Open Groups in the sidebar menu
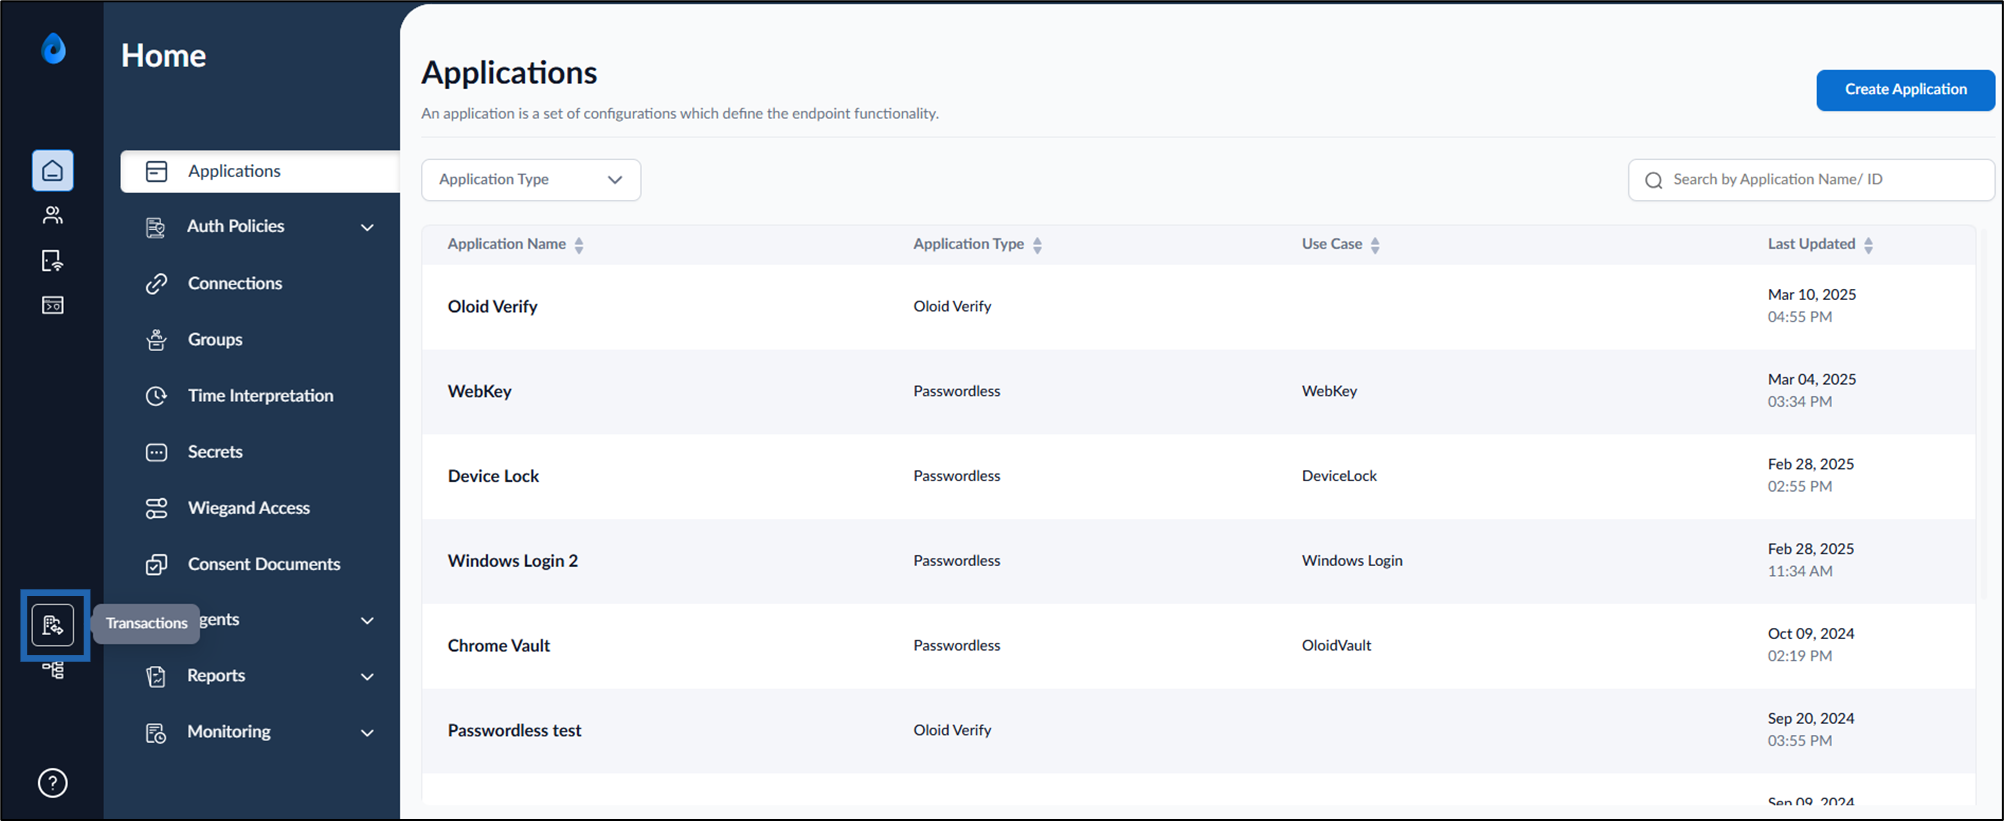Image resolution: width=2004 pixels, height=821 pixels. (x=215, y=340)
